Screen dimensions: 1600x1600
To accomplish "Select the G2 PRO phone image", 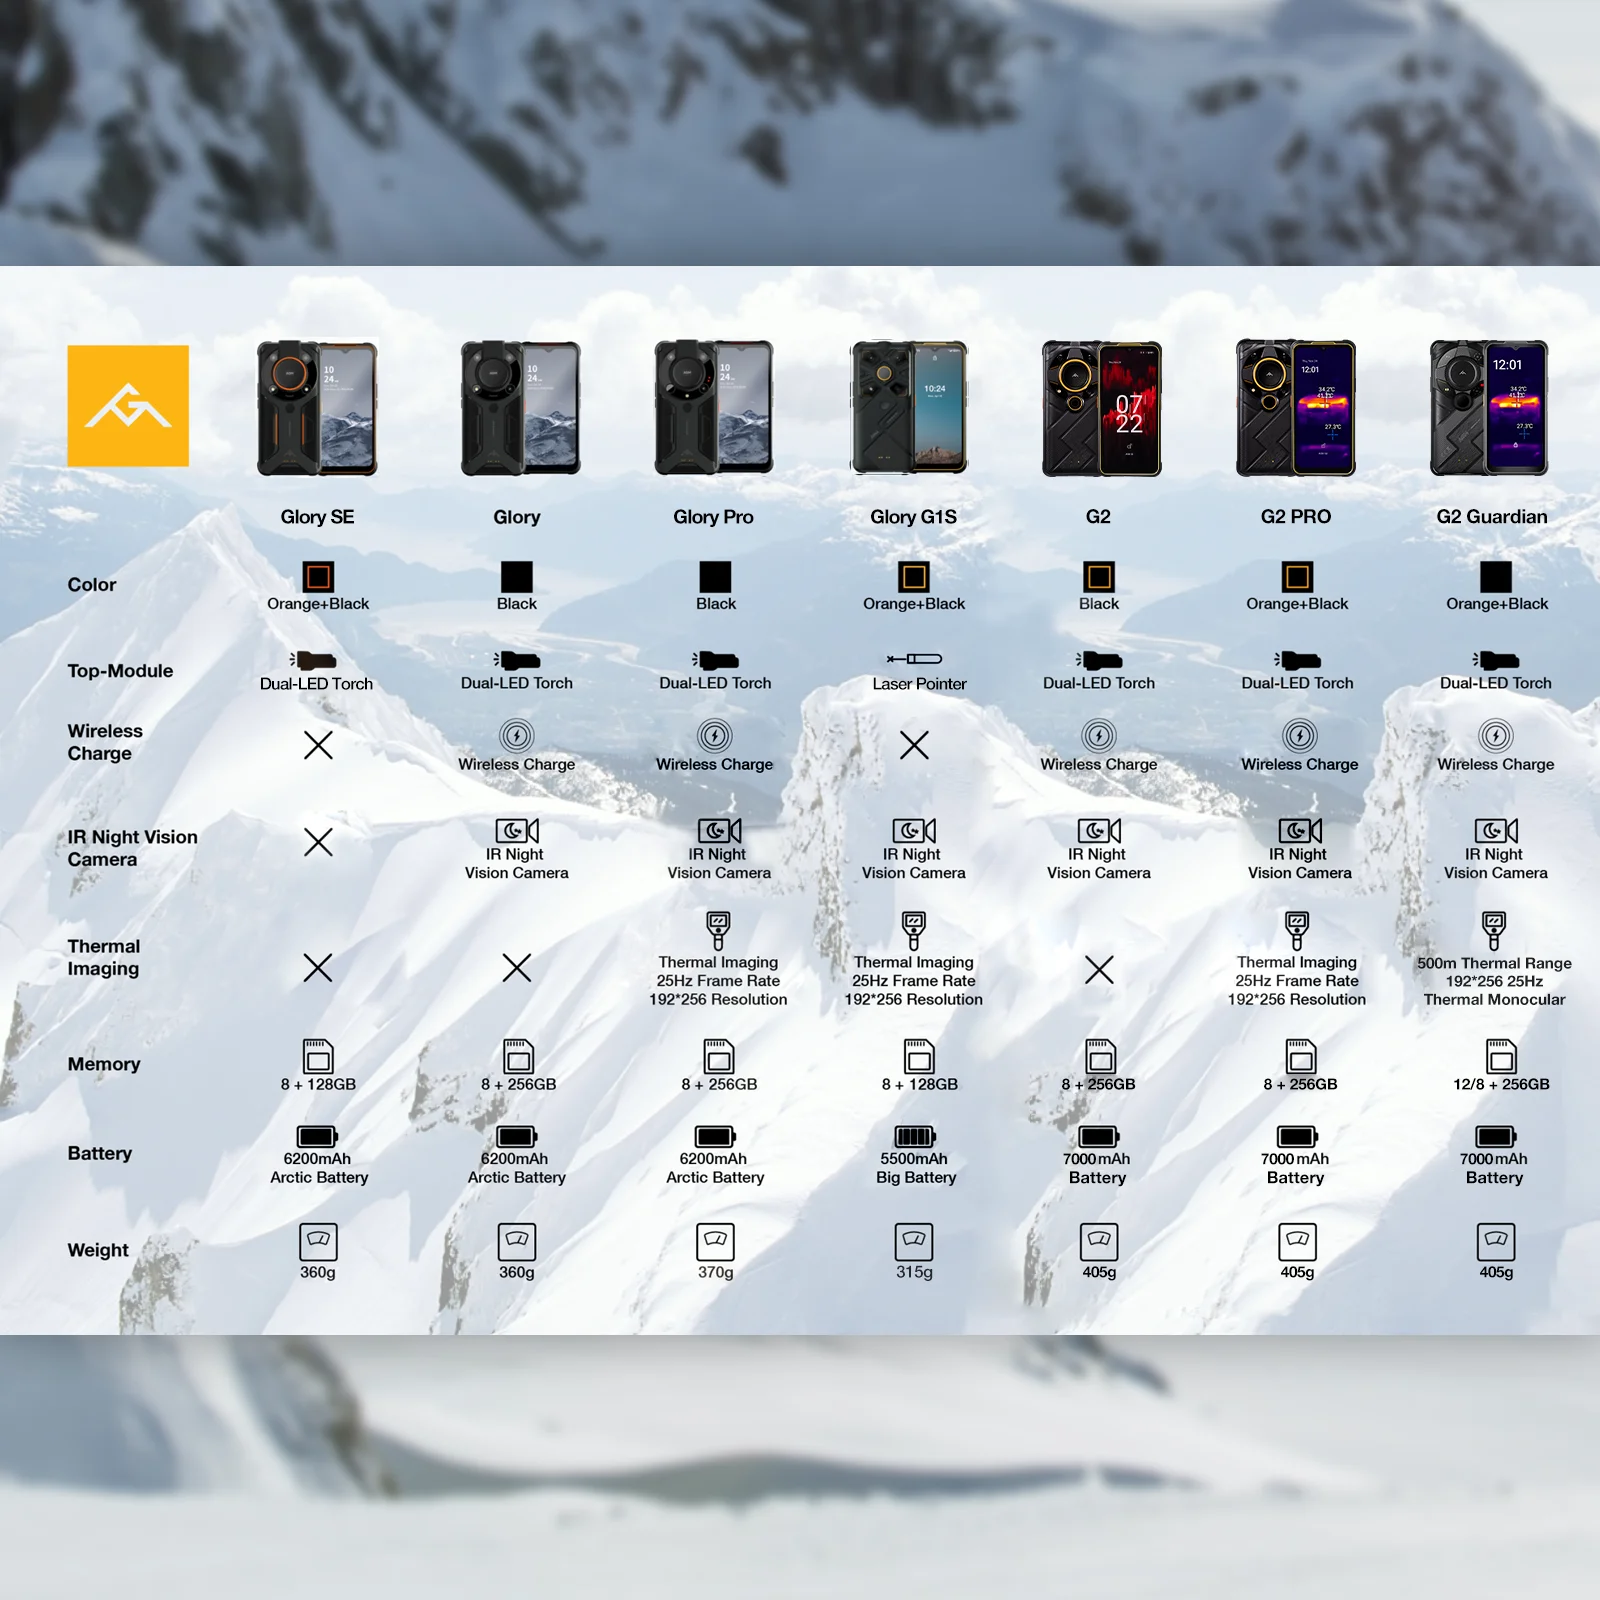I will 1296,408.
